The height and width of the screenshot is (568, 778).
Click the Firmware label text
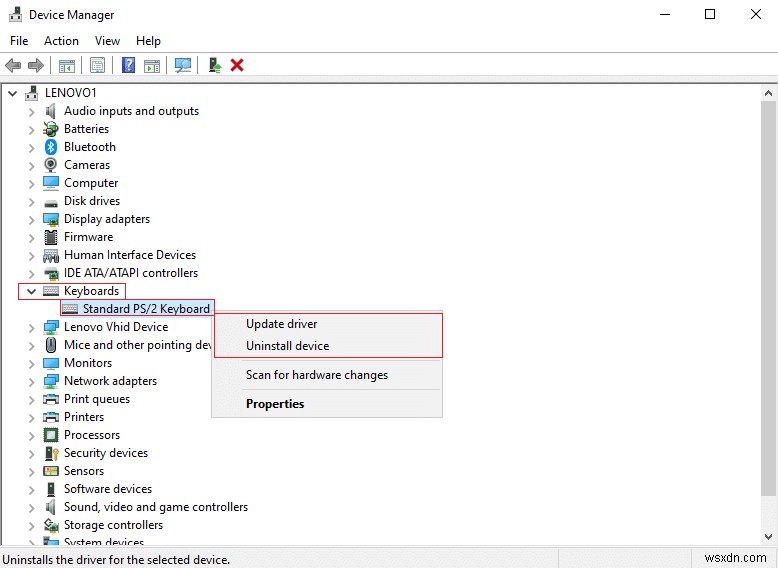(x=88, y=237)
